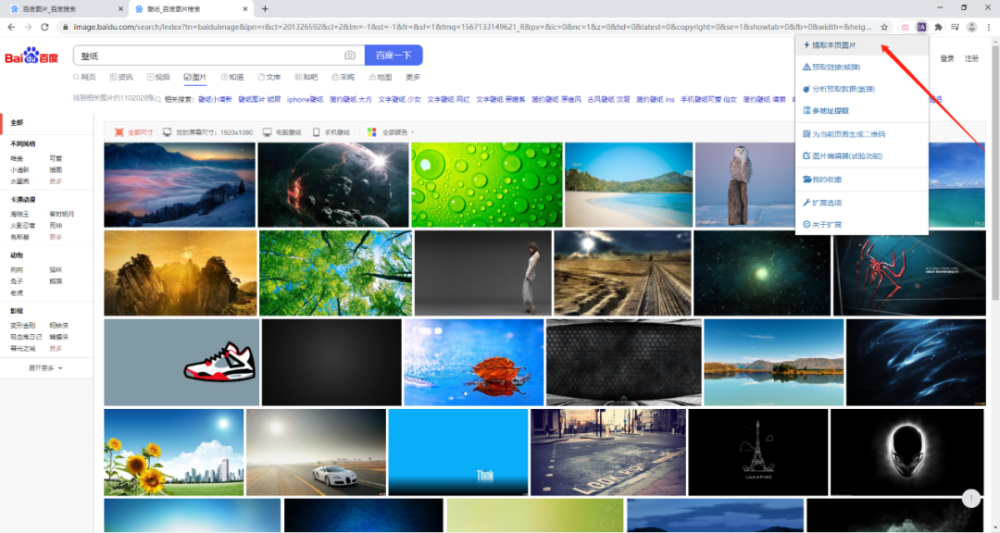Switch to the 视频 search tab

click(158, 77)
